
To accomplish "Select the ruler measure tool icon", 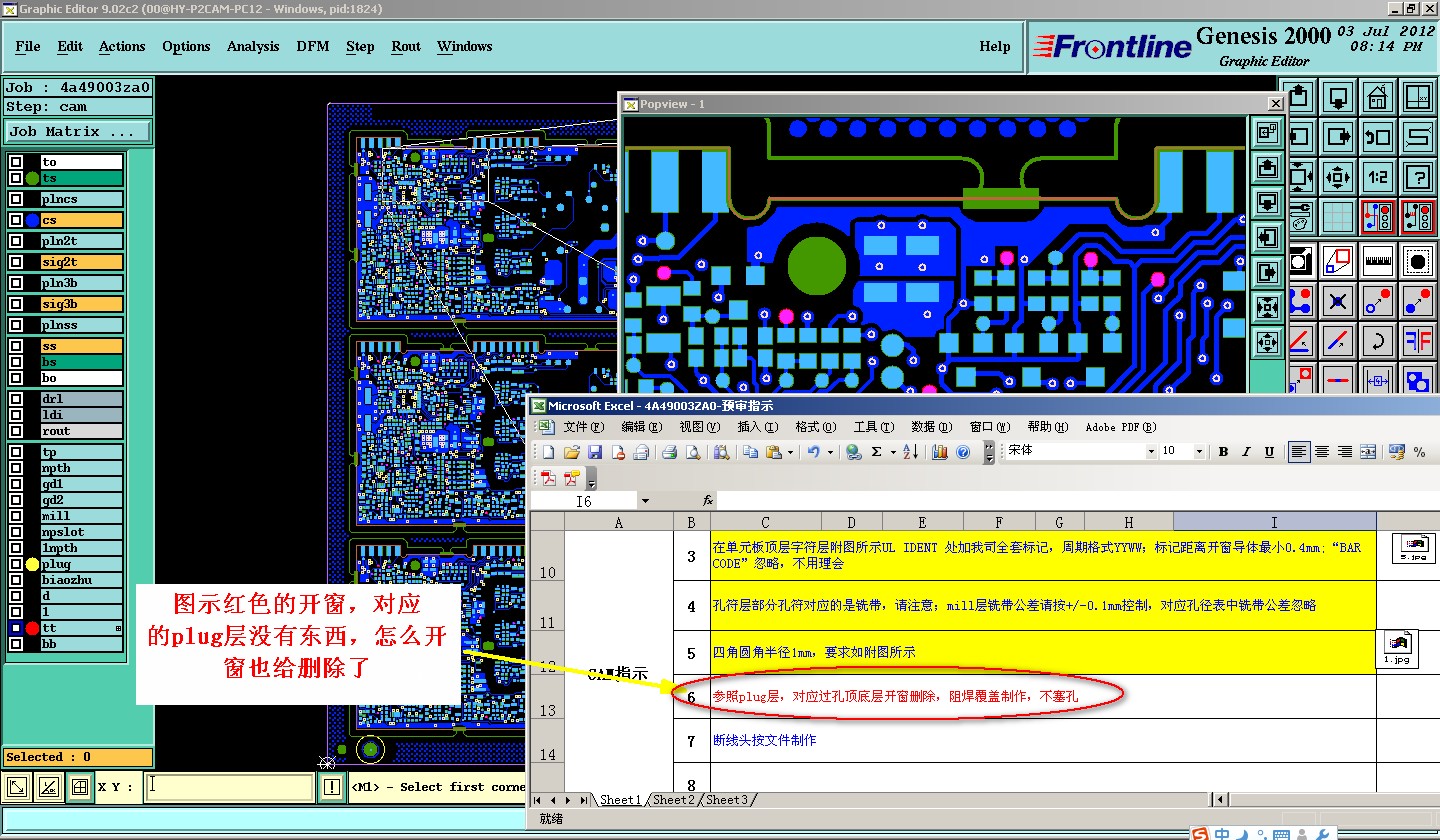I will pyautogui.click(x=1378, y=261).
